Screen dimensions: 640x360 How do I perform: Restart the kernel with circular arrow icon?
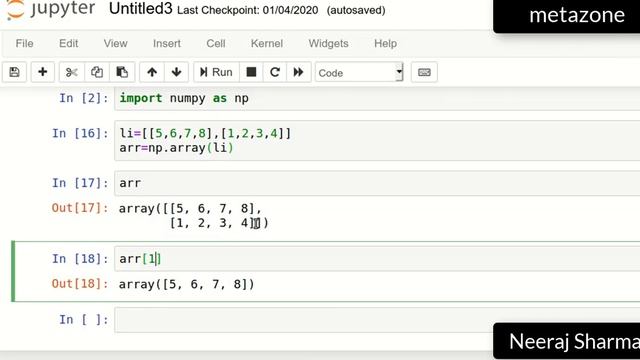pyautogui.click(x=275, y=72)
